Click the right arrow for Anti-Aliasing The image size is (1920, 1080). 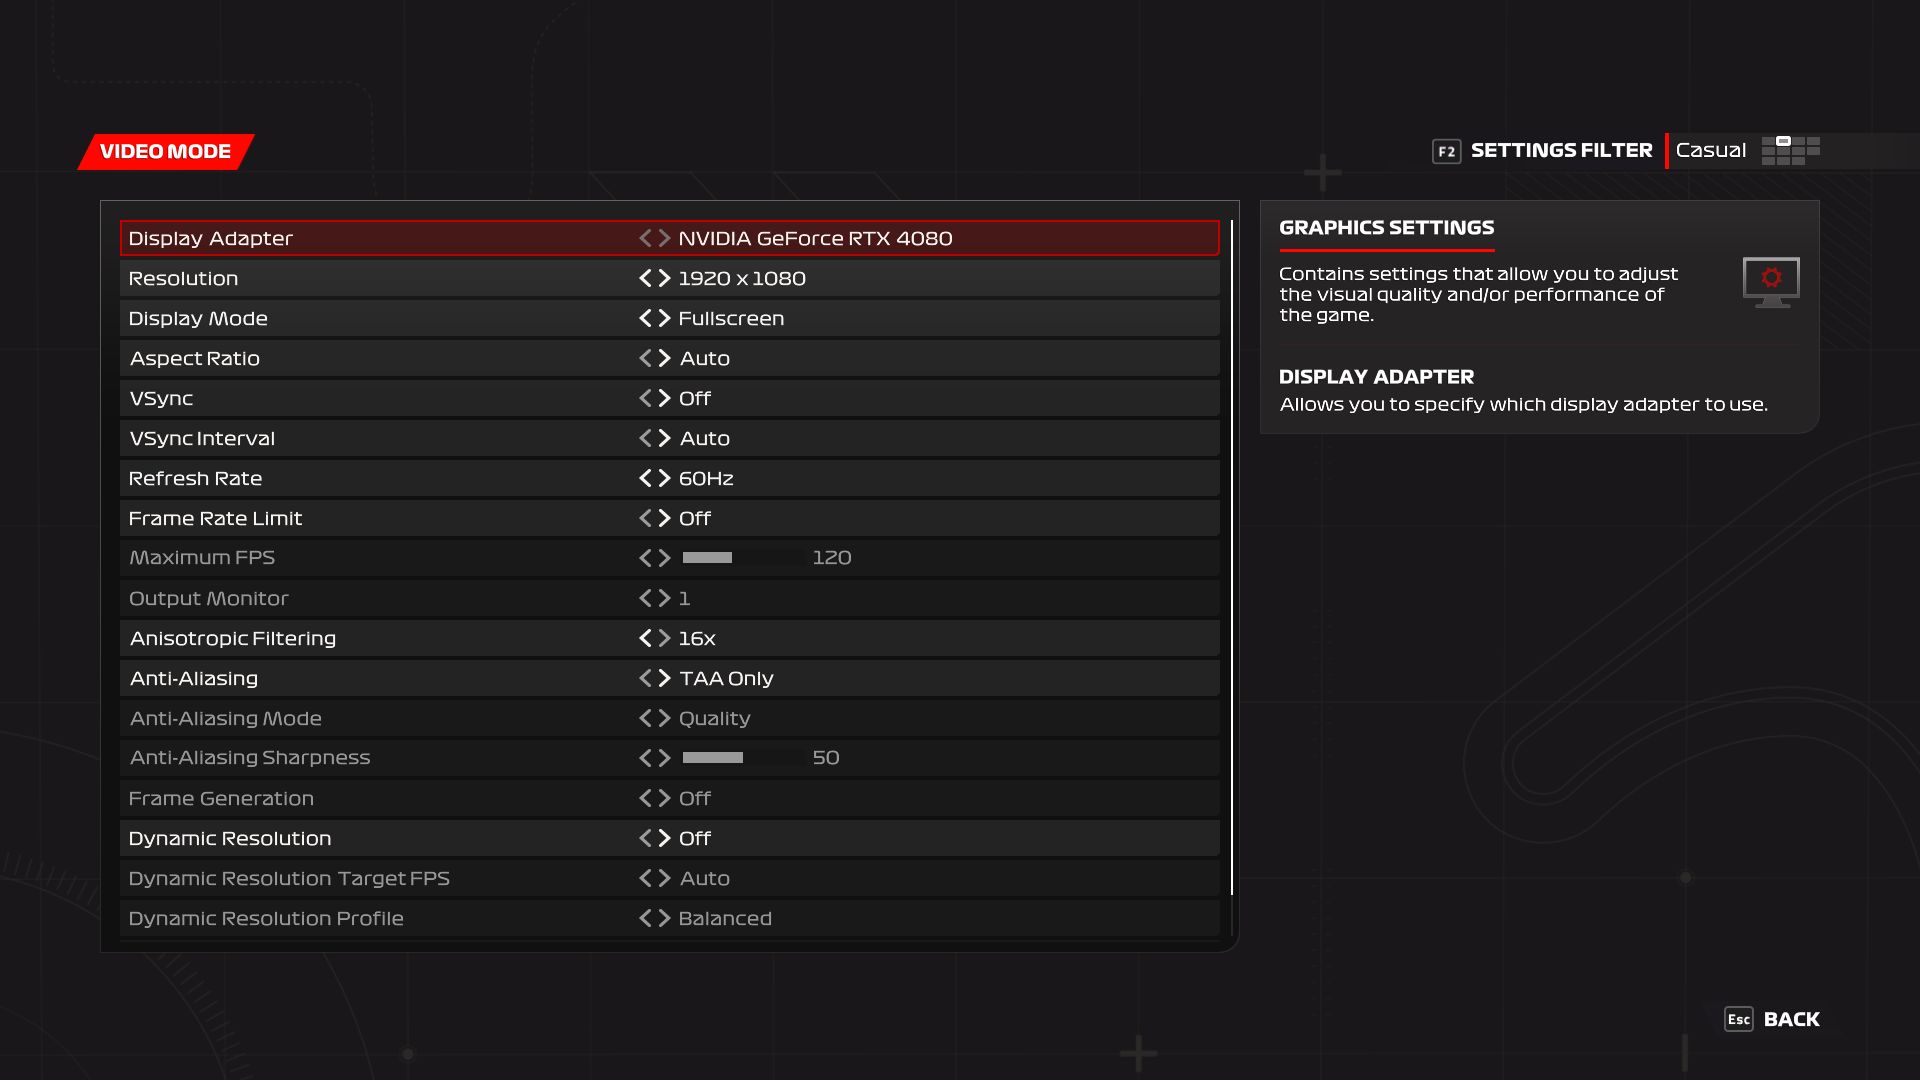coord(664,678)
